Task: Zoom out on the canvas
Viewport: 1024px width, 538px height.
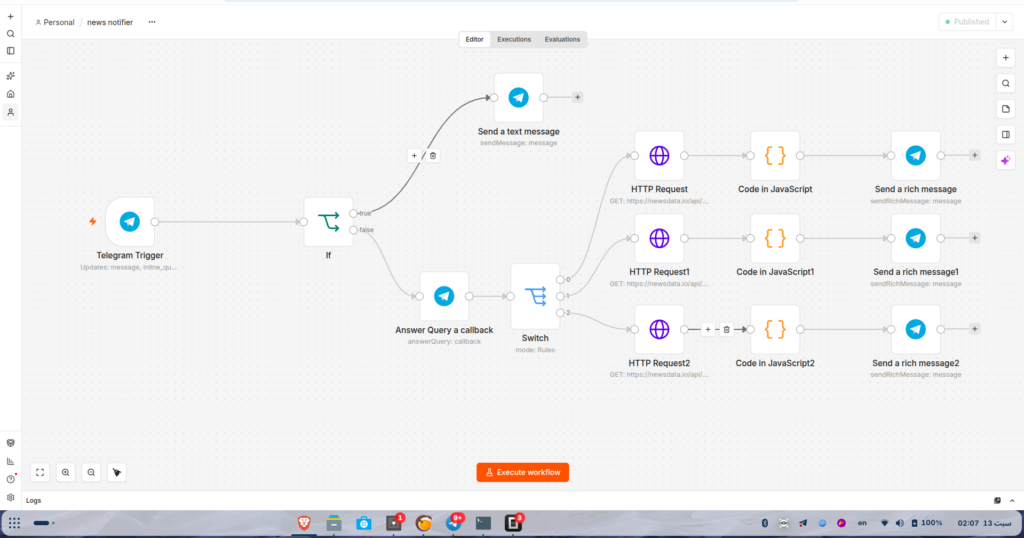Action: tap(91, 472)
